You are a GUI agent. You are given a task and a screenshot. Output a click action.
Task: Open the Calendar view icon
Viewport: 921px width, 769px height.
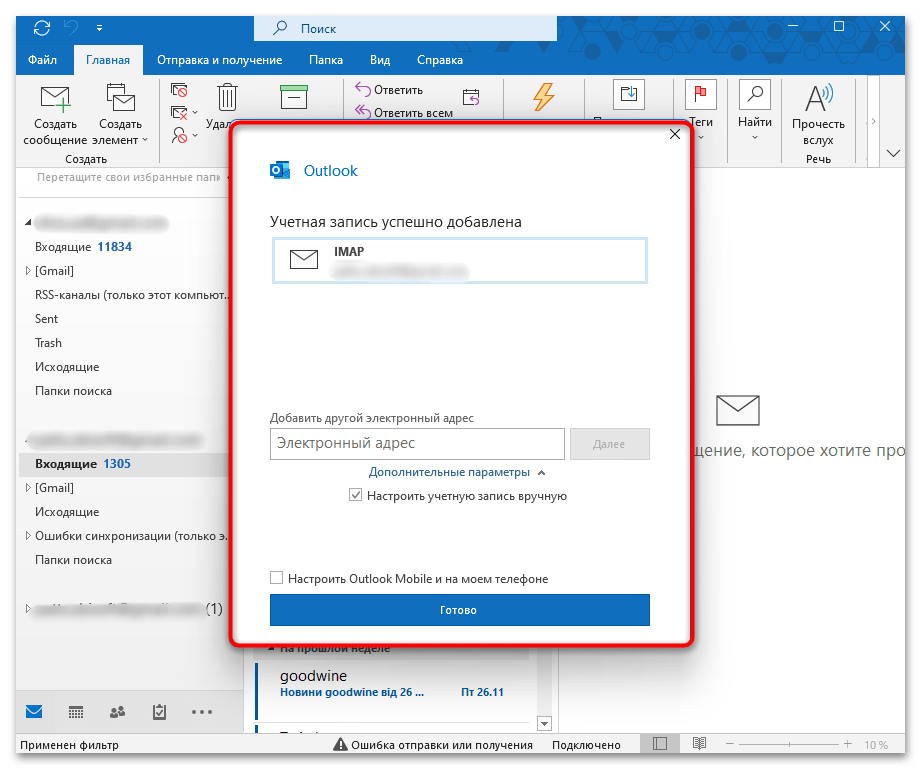(x=76, y=712)
